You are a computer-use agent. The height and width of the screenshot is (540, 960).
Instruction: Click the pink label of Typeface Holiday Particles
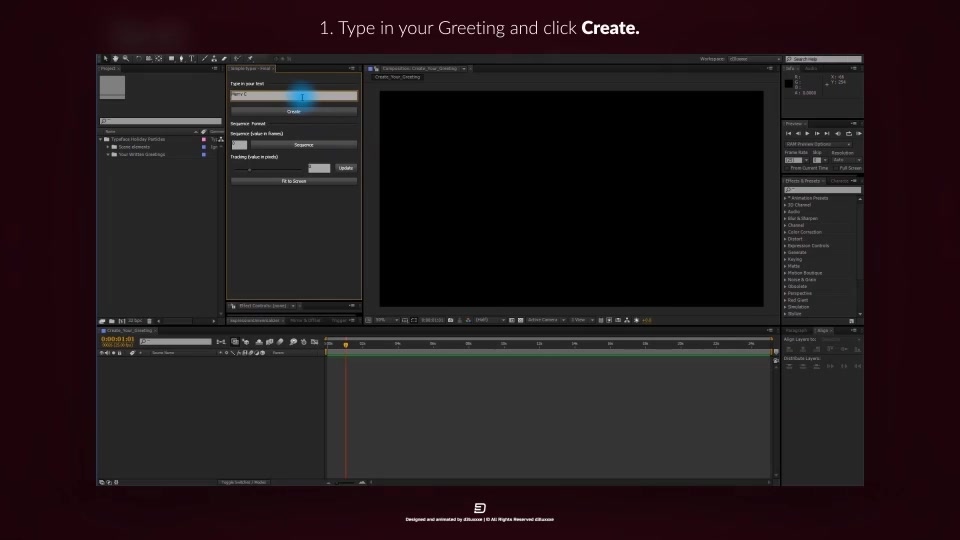point(204,140)
